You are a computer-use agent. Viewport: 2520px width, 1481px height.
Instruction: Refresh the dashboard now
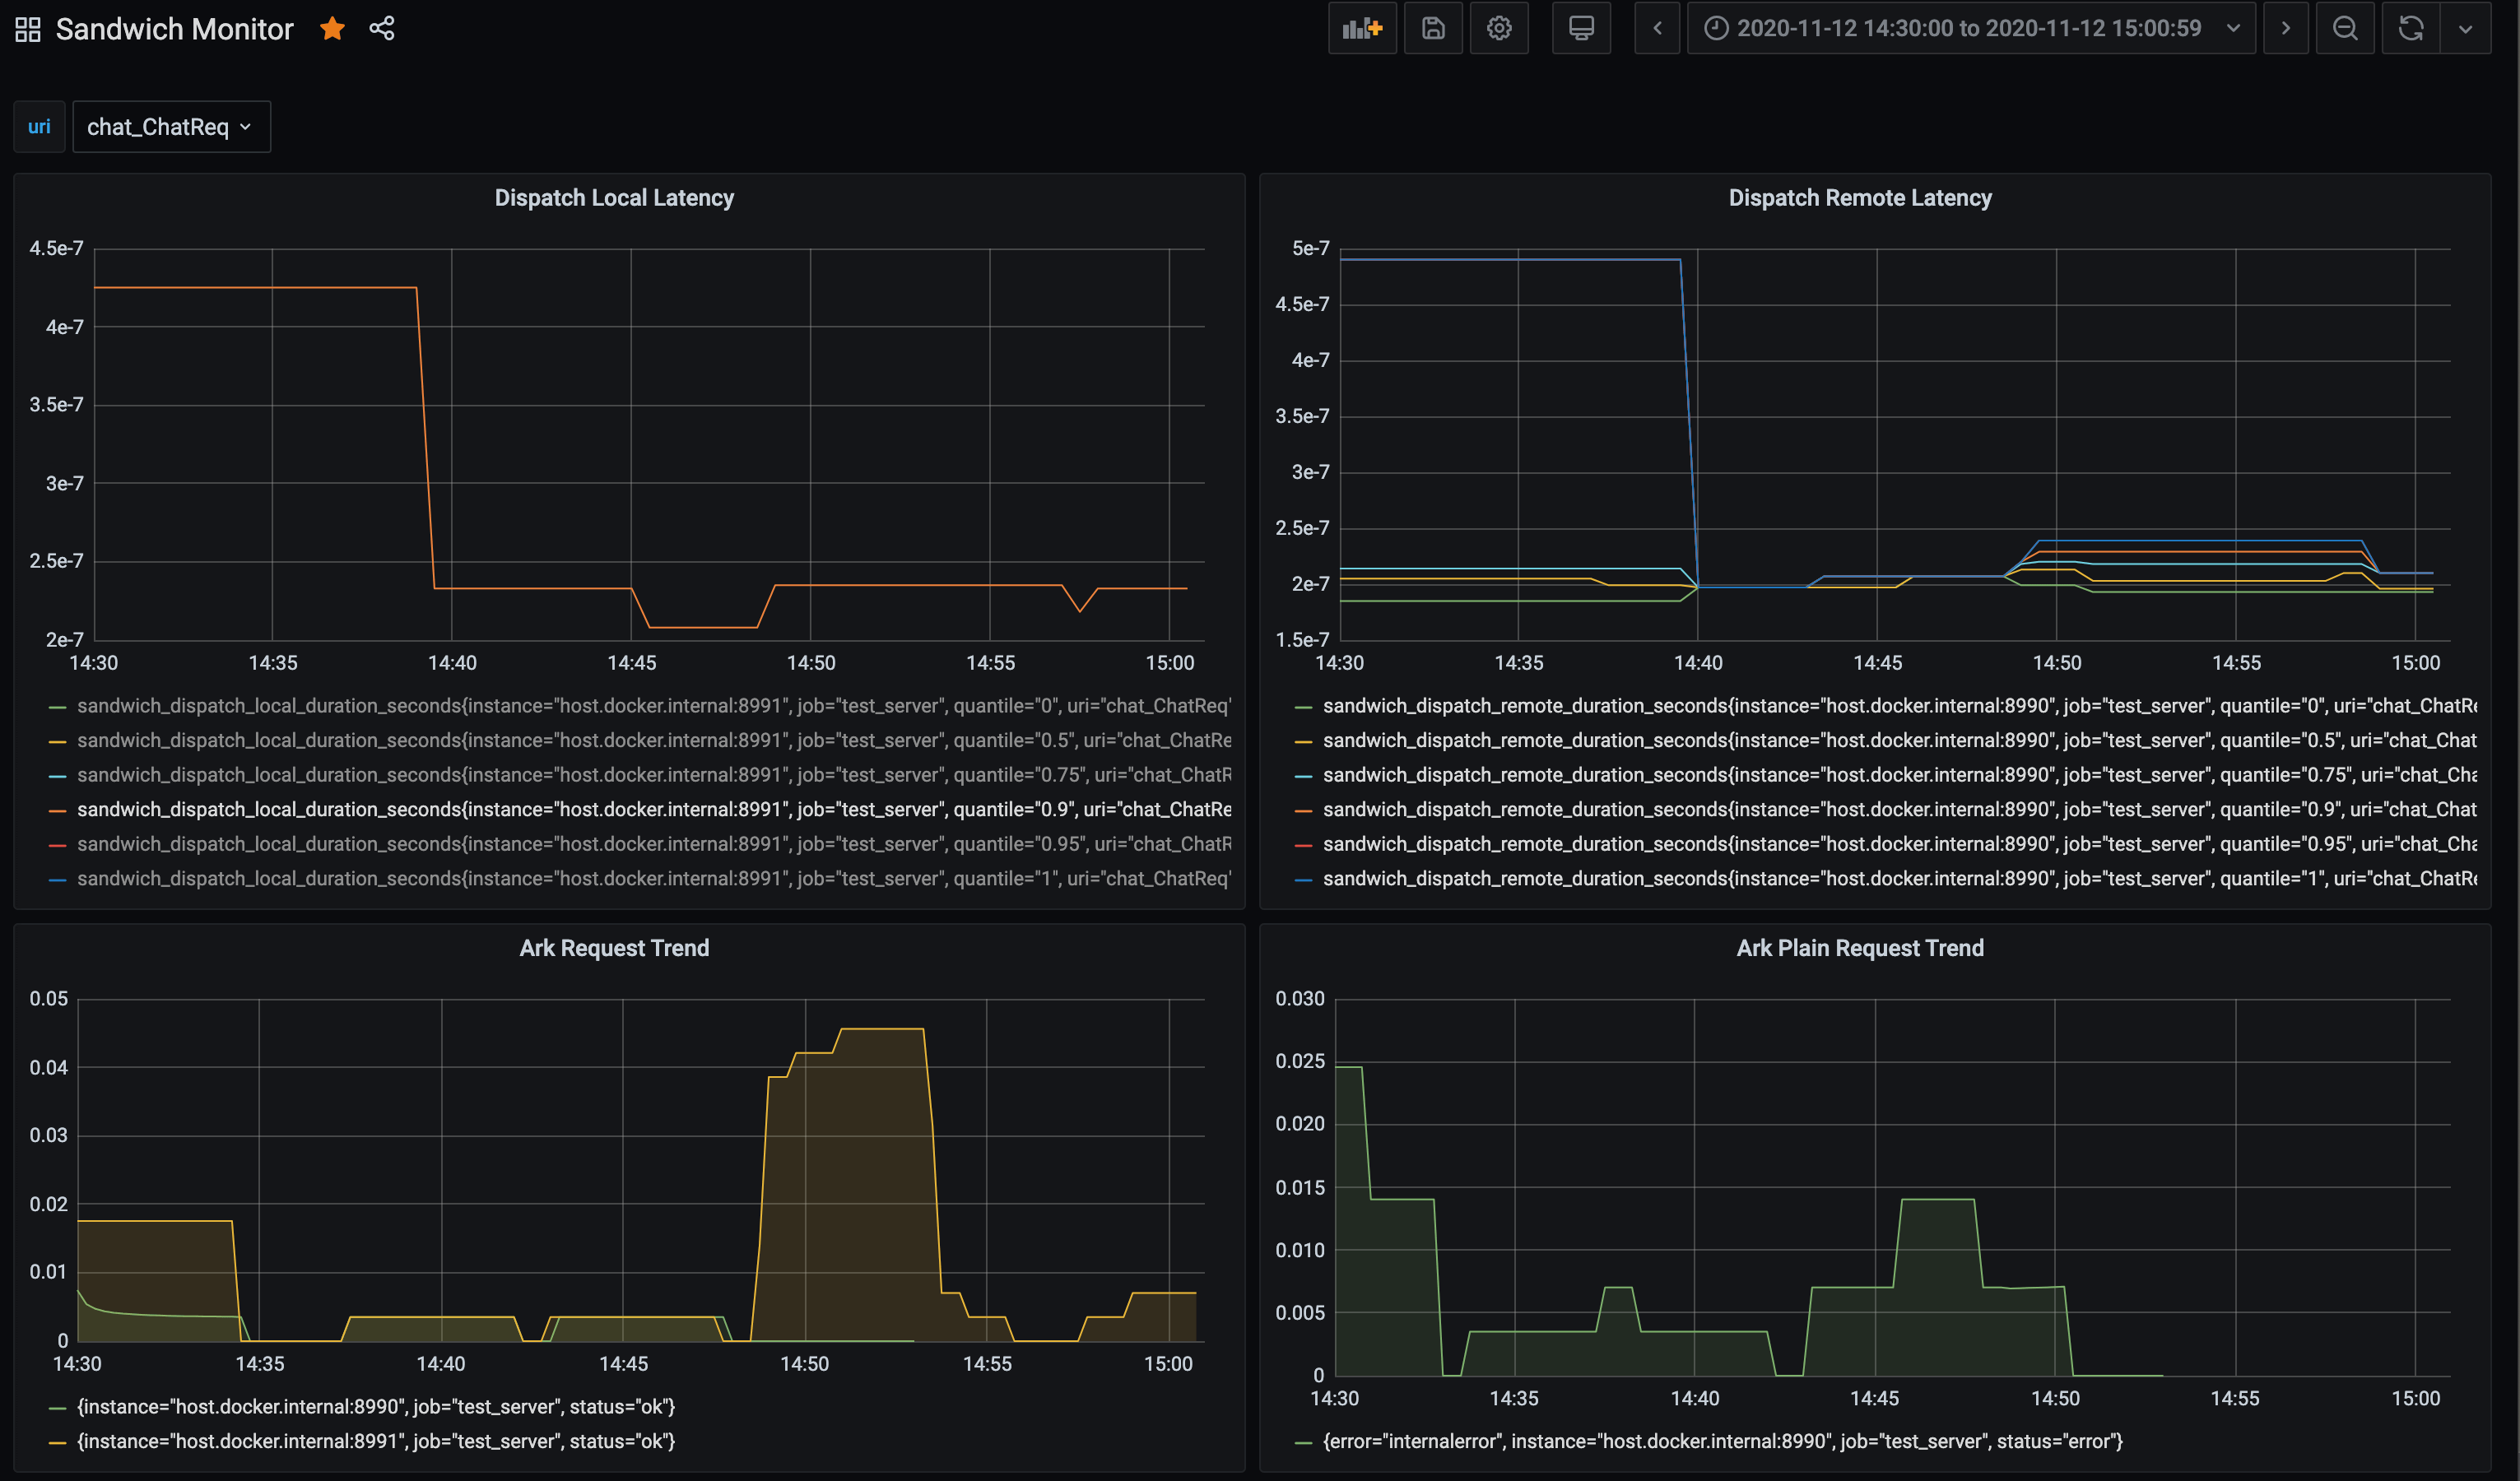click(2410, 28)
